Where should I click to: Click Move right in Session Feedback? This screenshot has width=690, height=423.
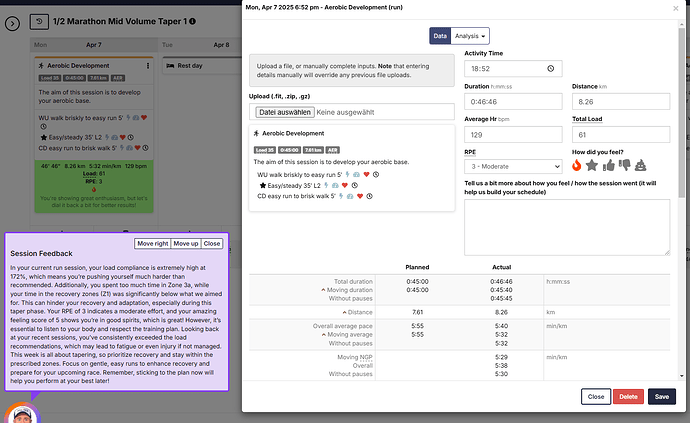tap(152, 243)
